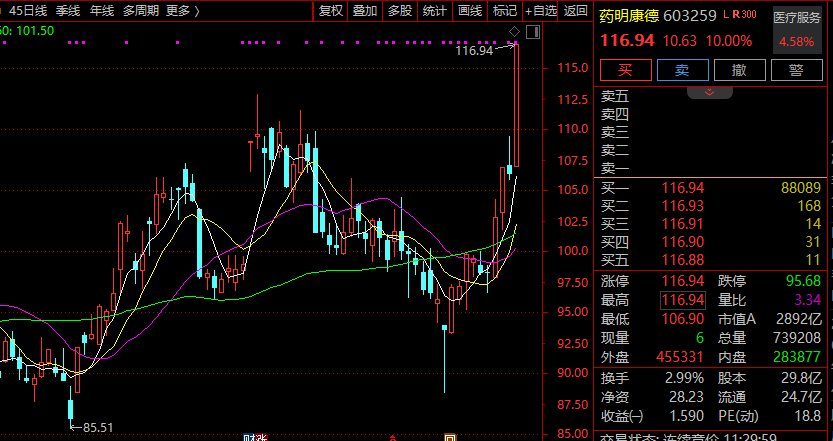Screen dimensions: 833x441
Task: Activate the 画线 drawing tool
Action: [x=470, y=11]
